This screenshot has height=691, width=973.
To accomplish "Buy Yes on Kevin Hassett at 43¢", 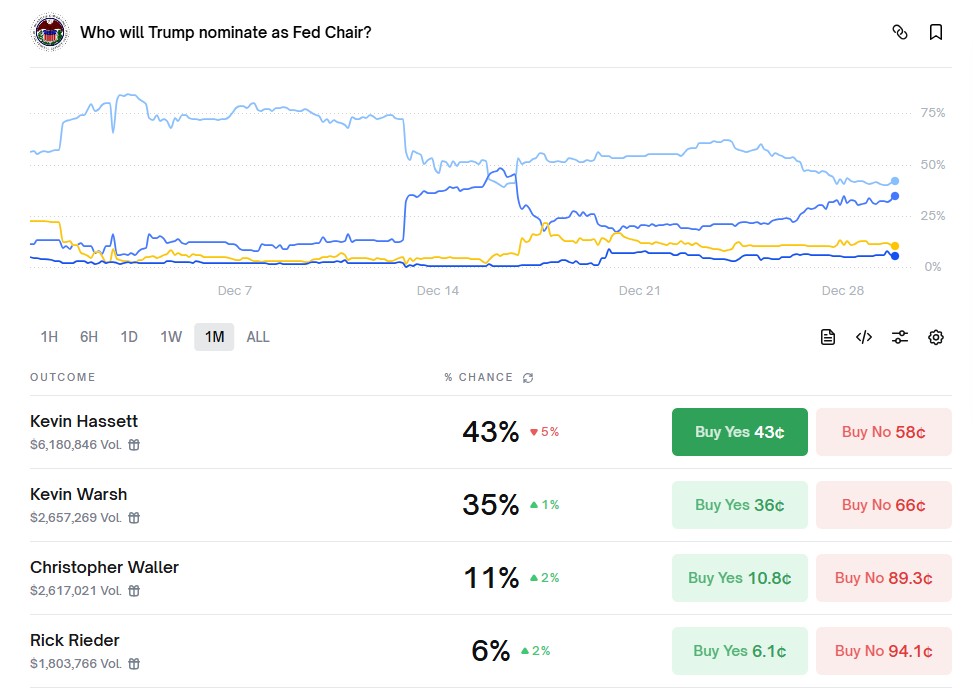I will (739, 432).
